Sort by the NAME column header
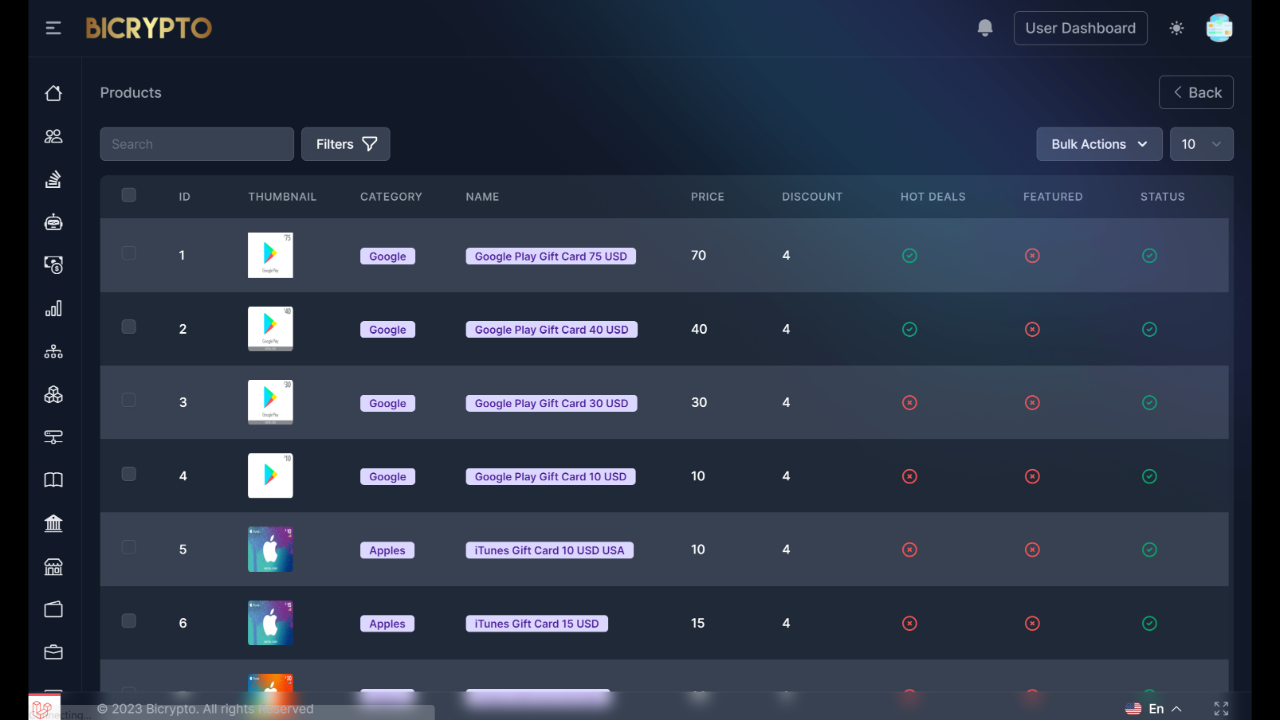The height and width of the screenshot is (720, 1280). pos(482,197)
